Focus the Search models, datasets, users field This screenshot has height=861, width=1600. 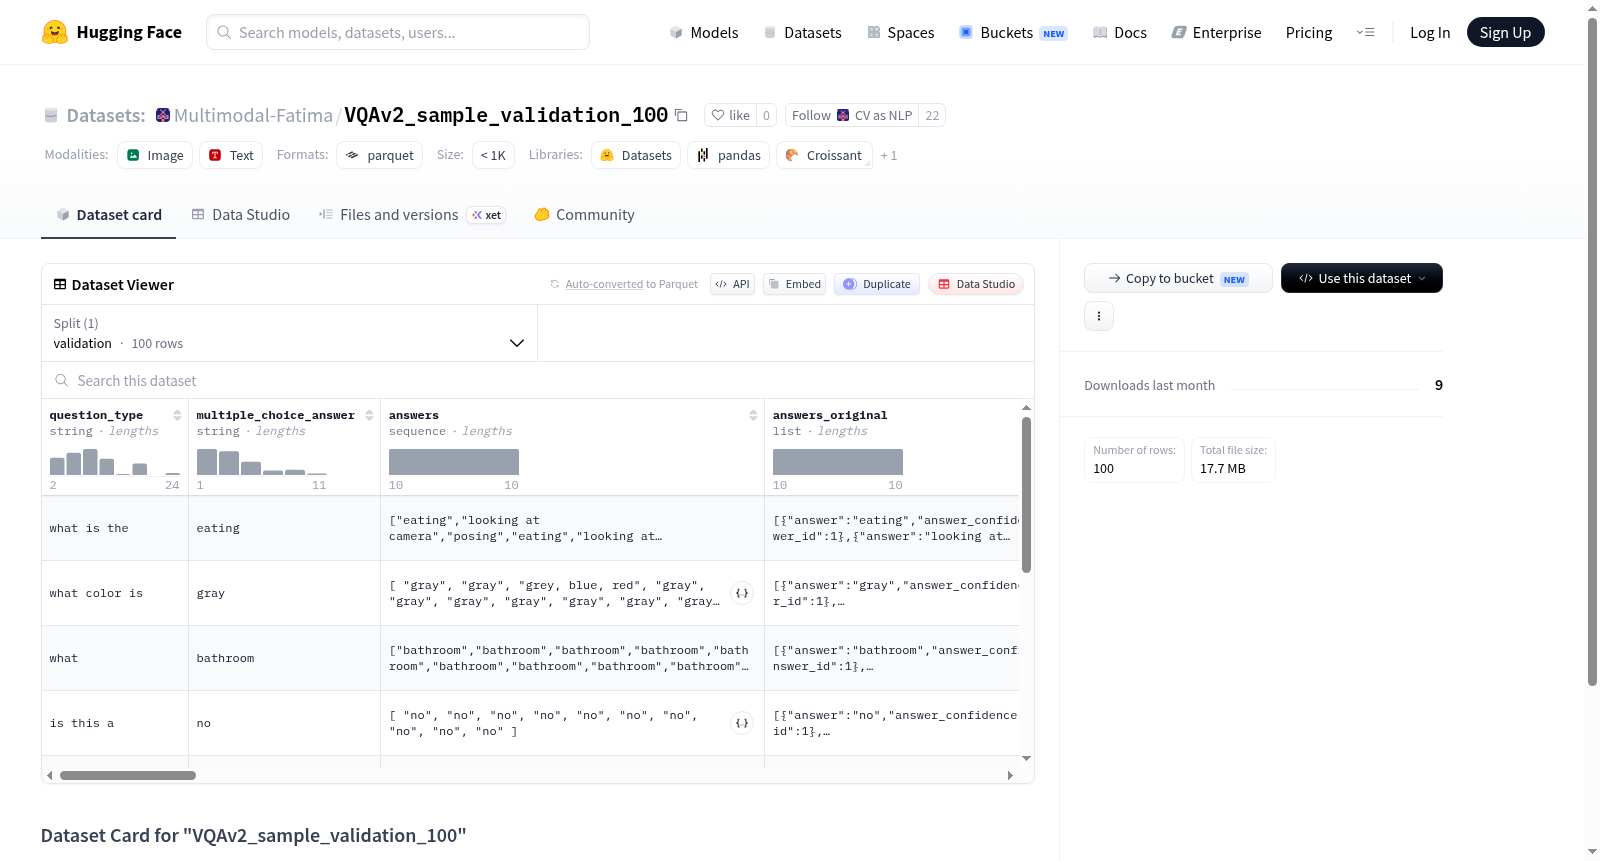(x=398, y=32)
